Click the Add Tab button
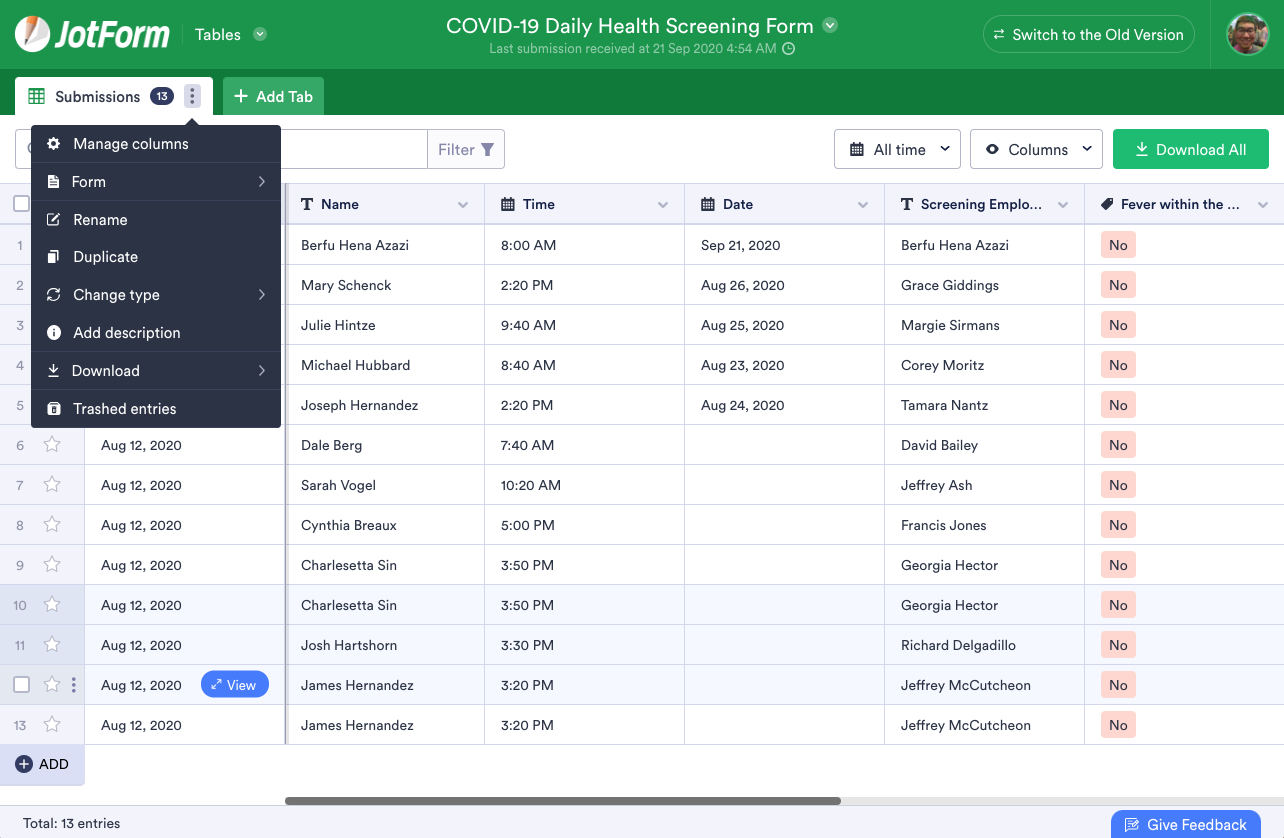Screen dimensions: 1284x838 (273, 96)
